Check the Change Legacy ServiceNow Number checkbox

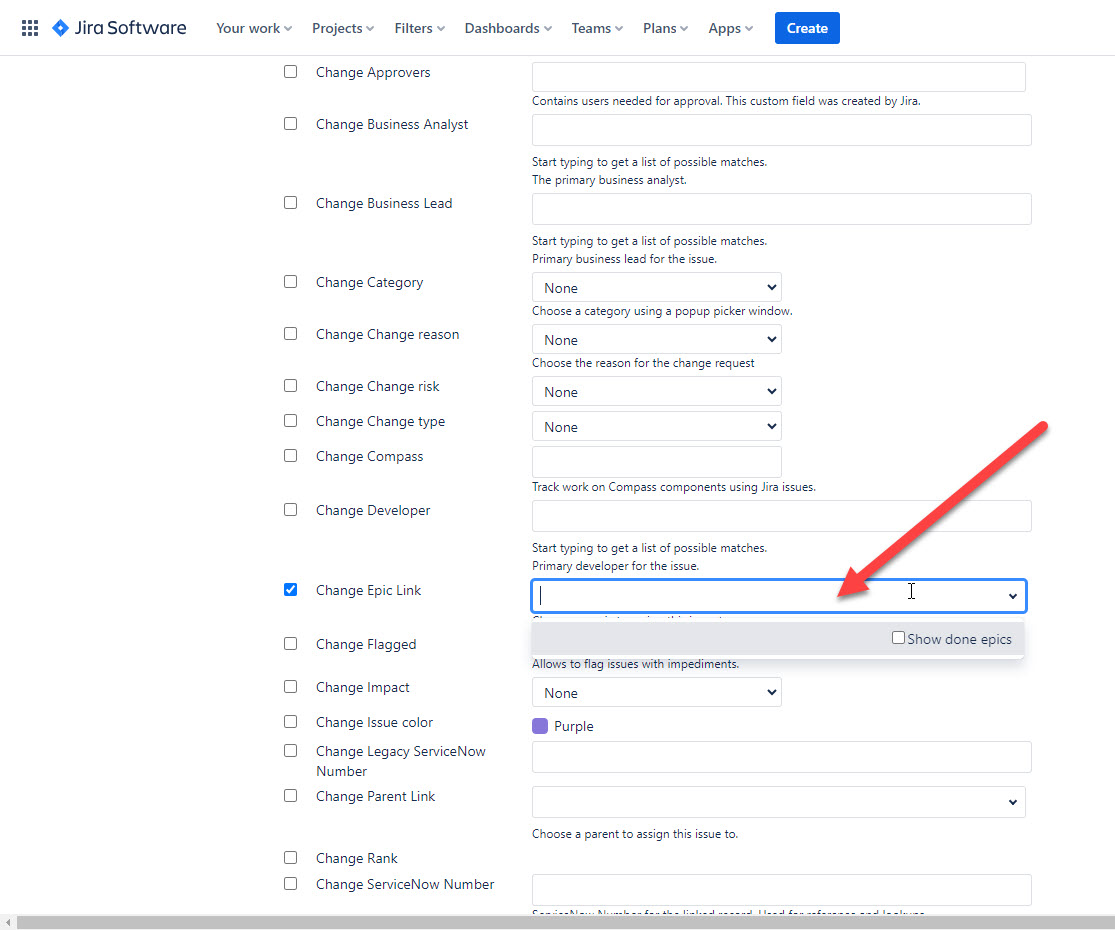(x=290, y=751)
